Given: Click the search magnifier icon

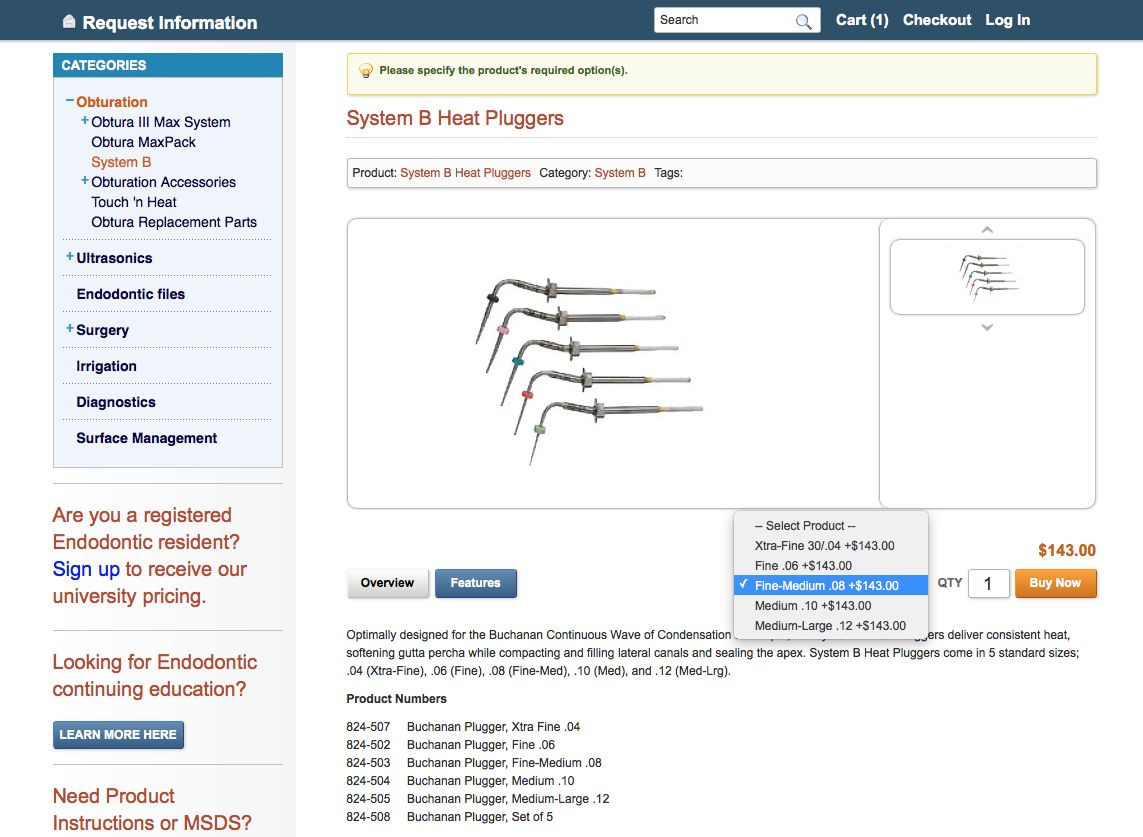Looking at the screenshot, I should 803,21.
